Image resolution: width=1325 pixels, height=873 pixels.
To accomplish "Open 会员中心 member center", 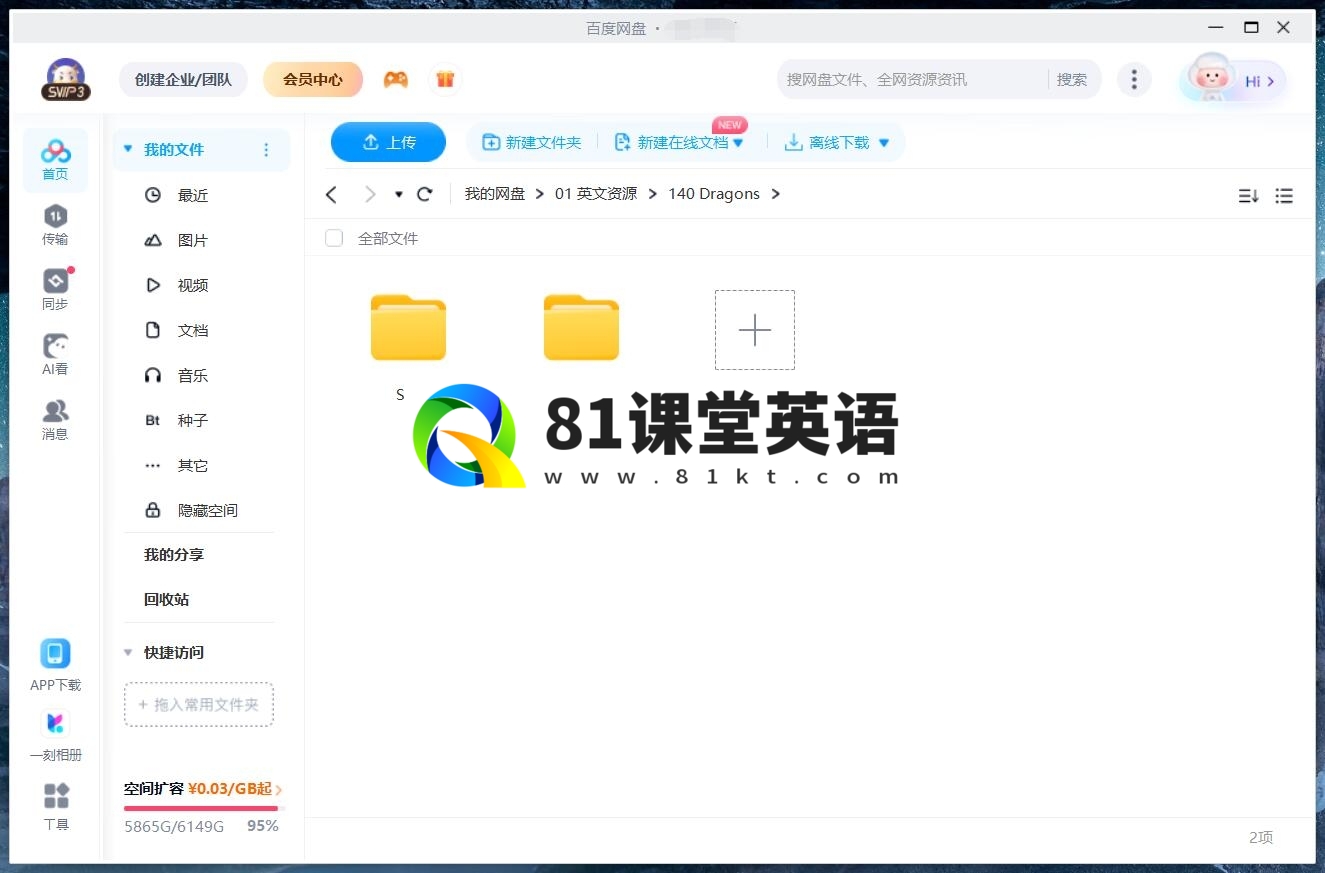I will 313,79.
